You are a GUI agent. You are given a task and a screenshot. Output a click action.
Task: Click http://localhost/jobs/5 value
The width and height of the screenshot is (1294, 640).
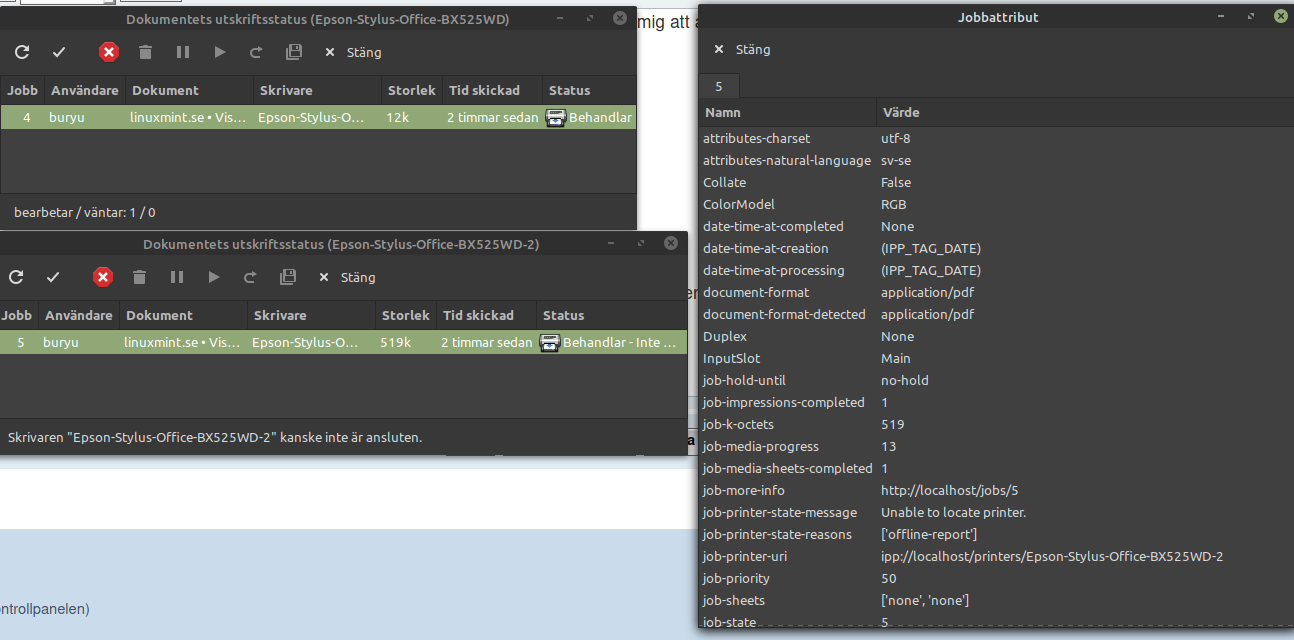(949, 490)
